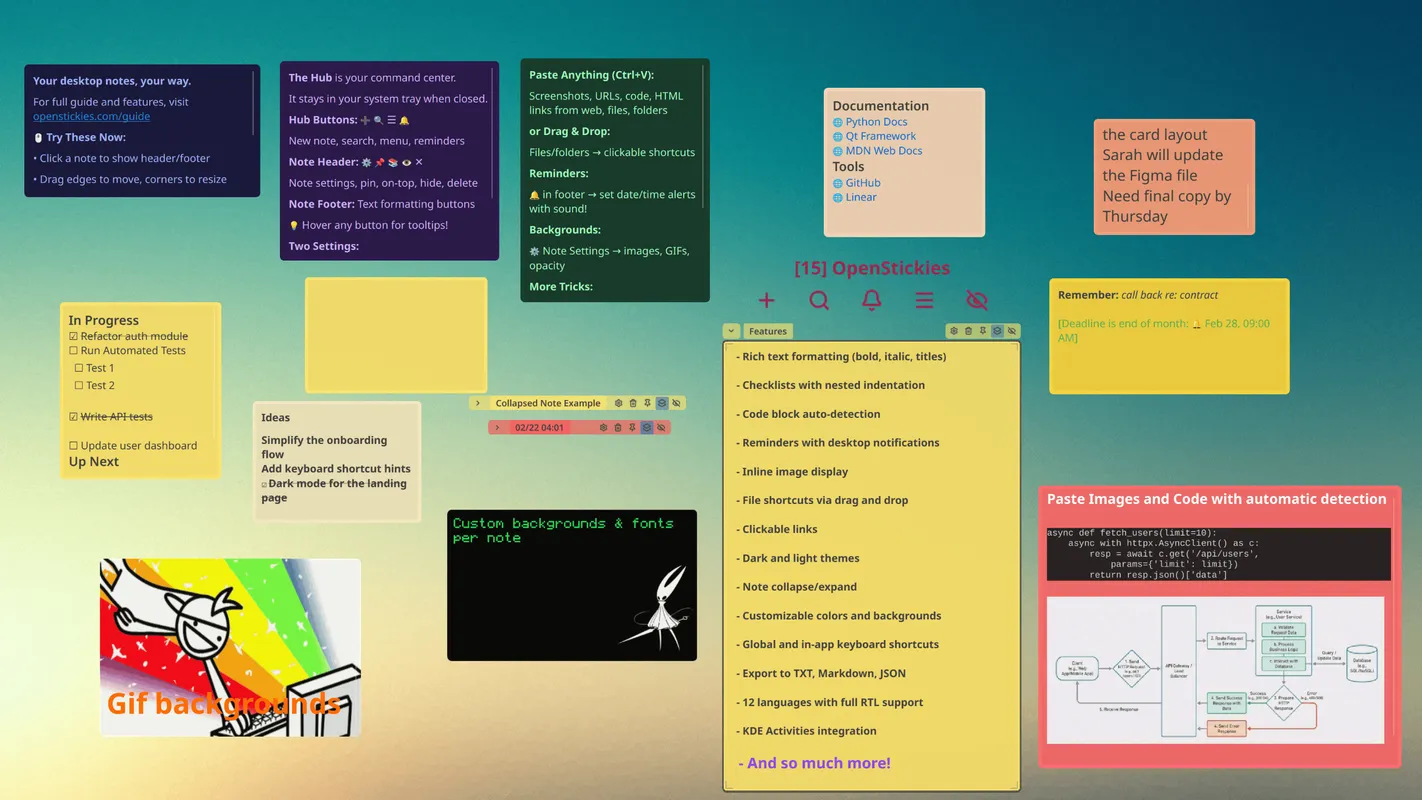Hide all notes with the eye-slash icon

coord(977,300)
